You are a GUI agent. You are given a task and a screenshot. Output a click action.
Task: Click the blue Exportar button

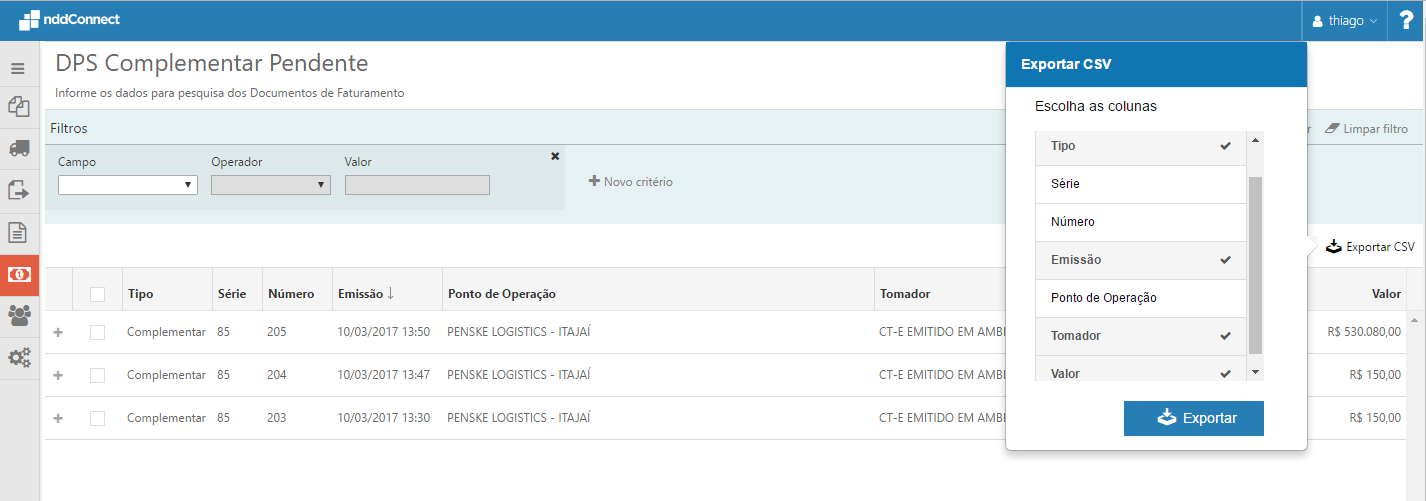1194,419
